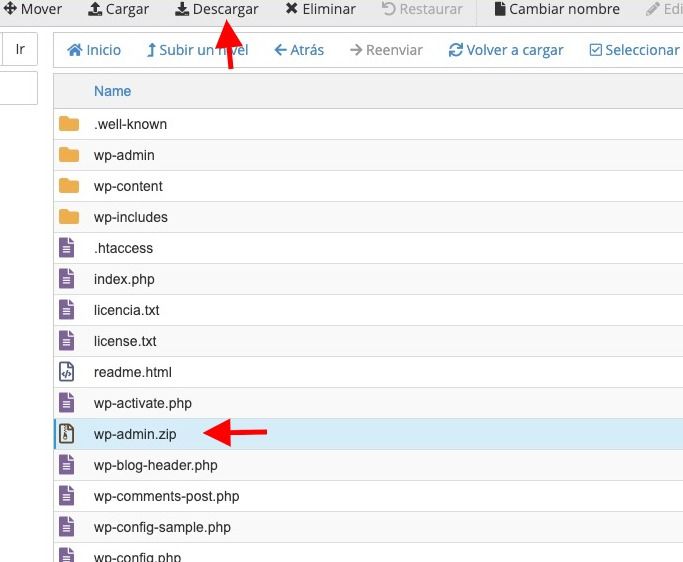Click Cambiar nombre to rename
Image resolution: width=683 pixels, height=562 pixels.
pyautogui.click(x=557, y=9)
